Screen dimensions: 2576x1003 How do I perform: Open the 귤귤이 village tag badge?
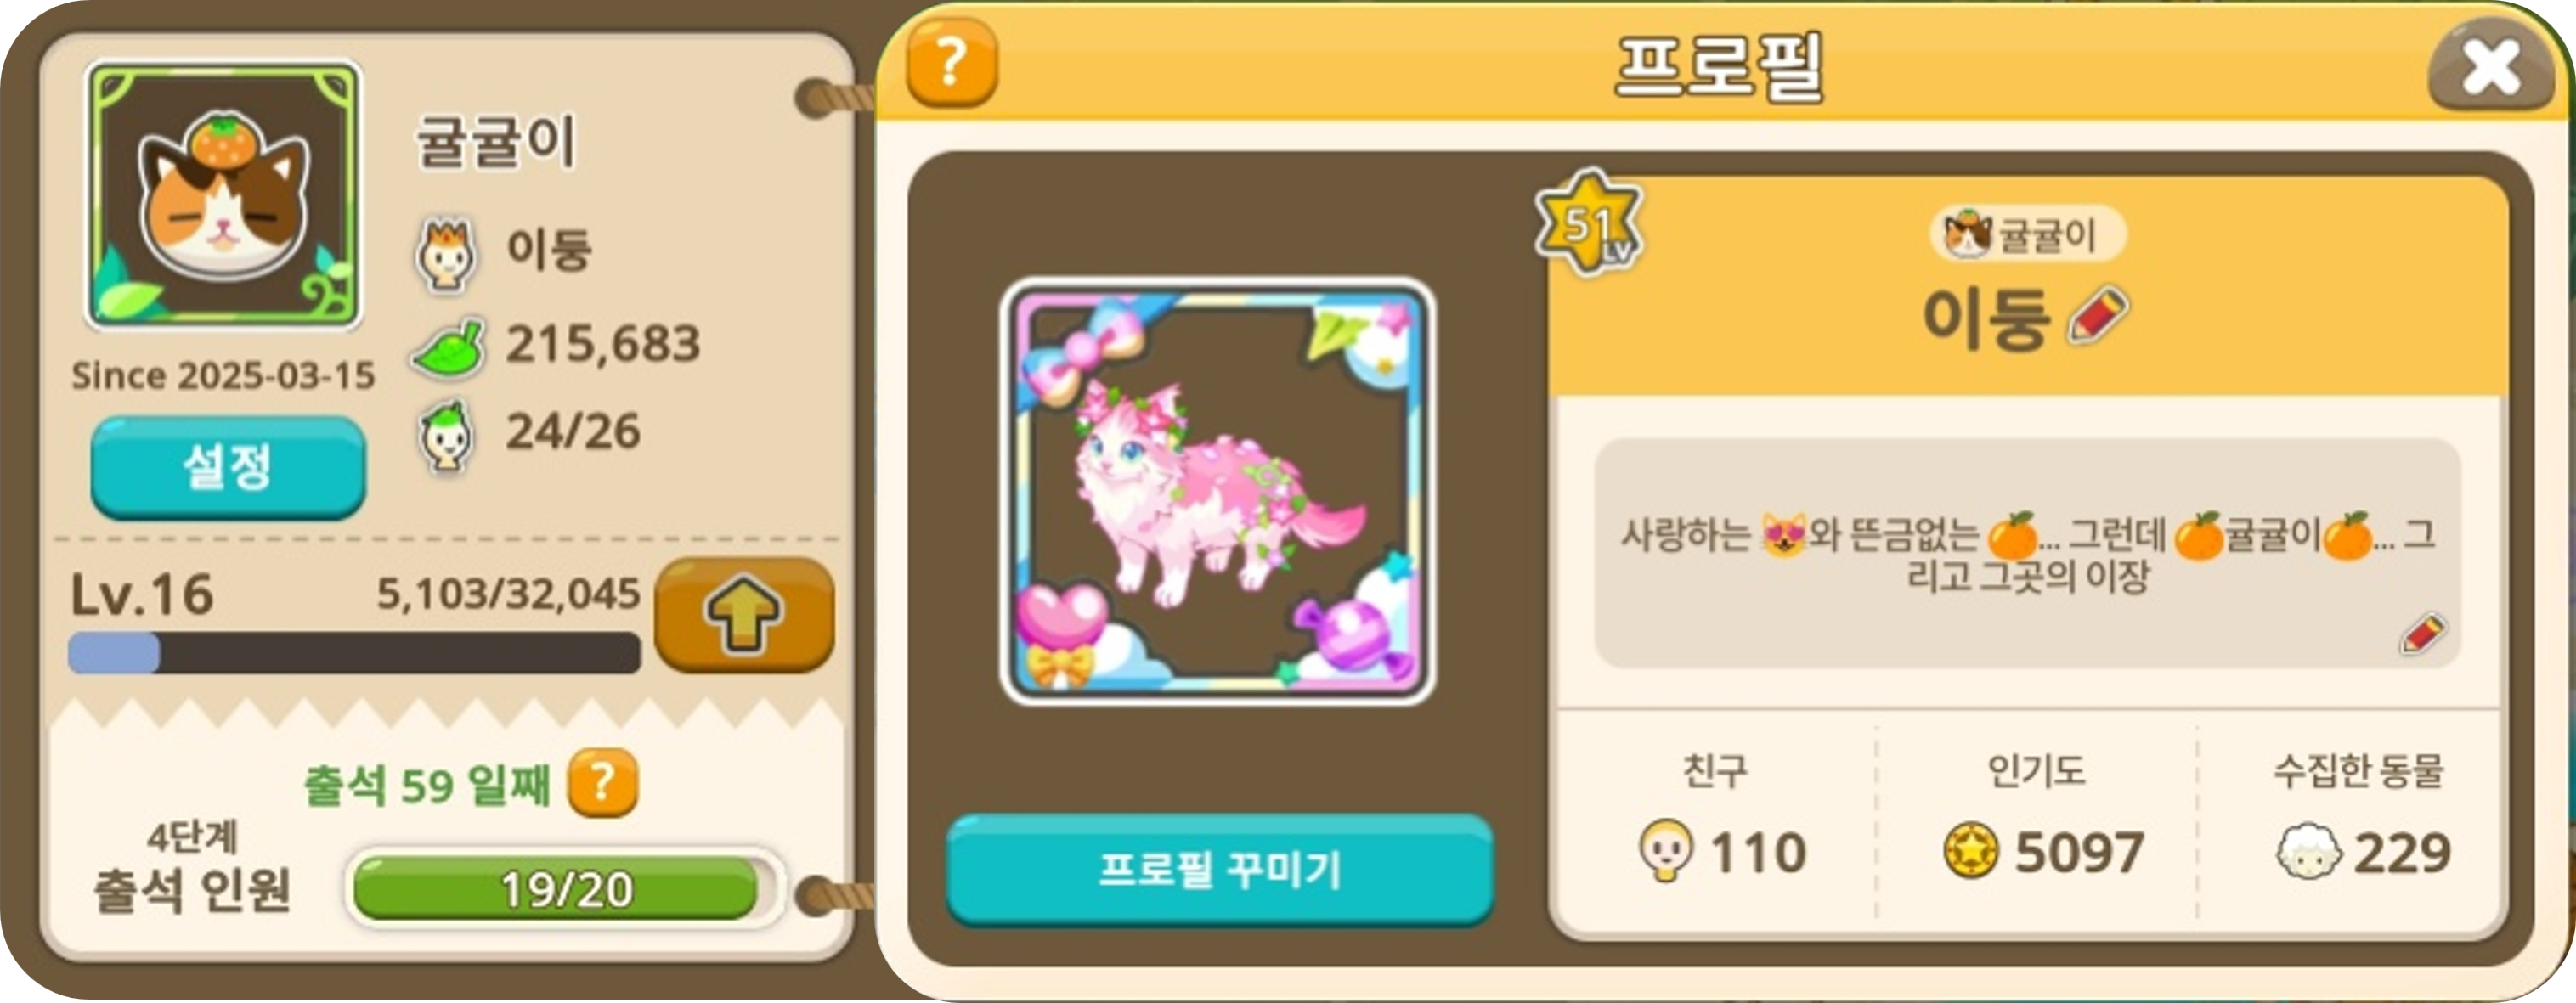pos(2027,235)
